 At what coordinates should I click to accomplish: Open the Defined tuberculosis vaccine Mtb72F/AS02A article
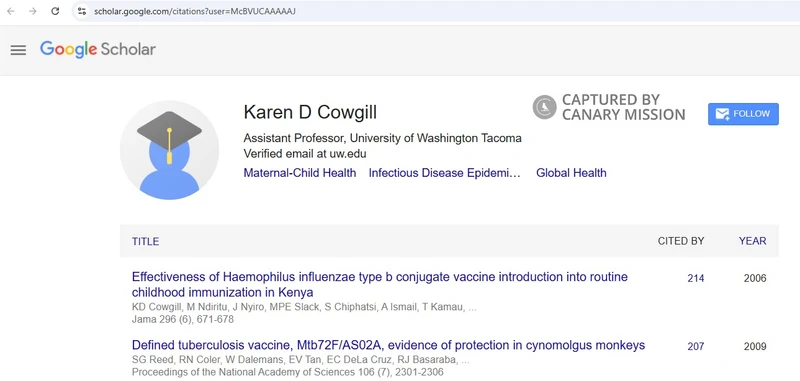click(388, 345)
